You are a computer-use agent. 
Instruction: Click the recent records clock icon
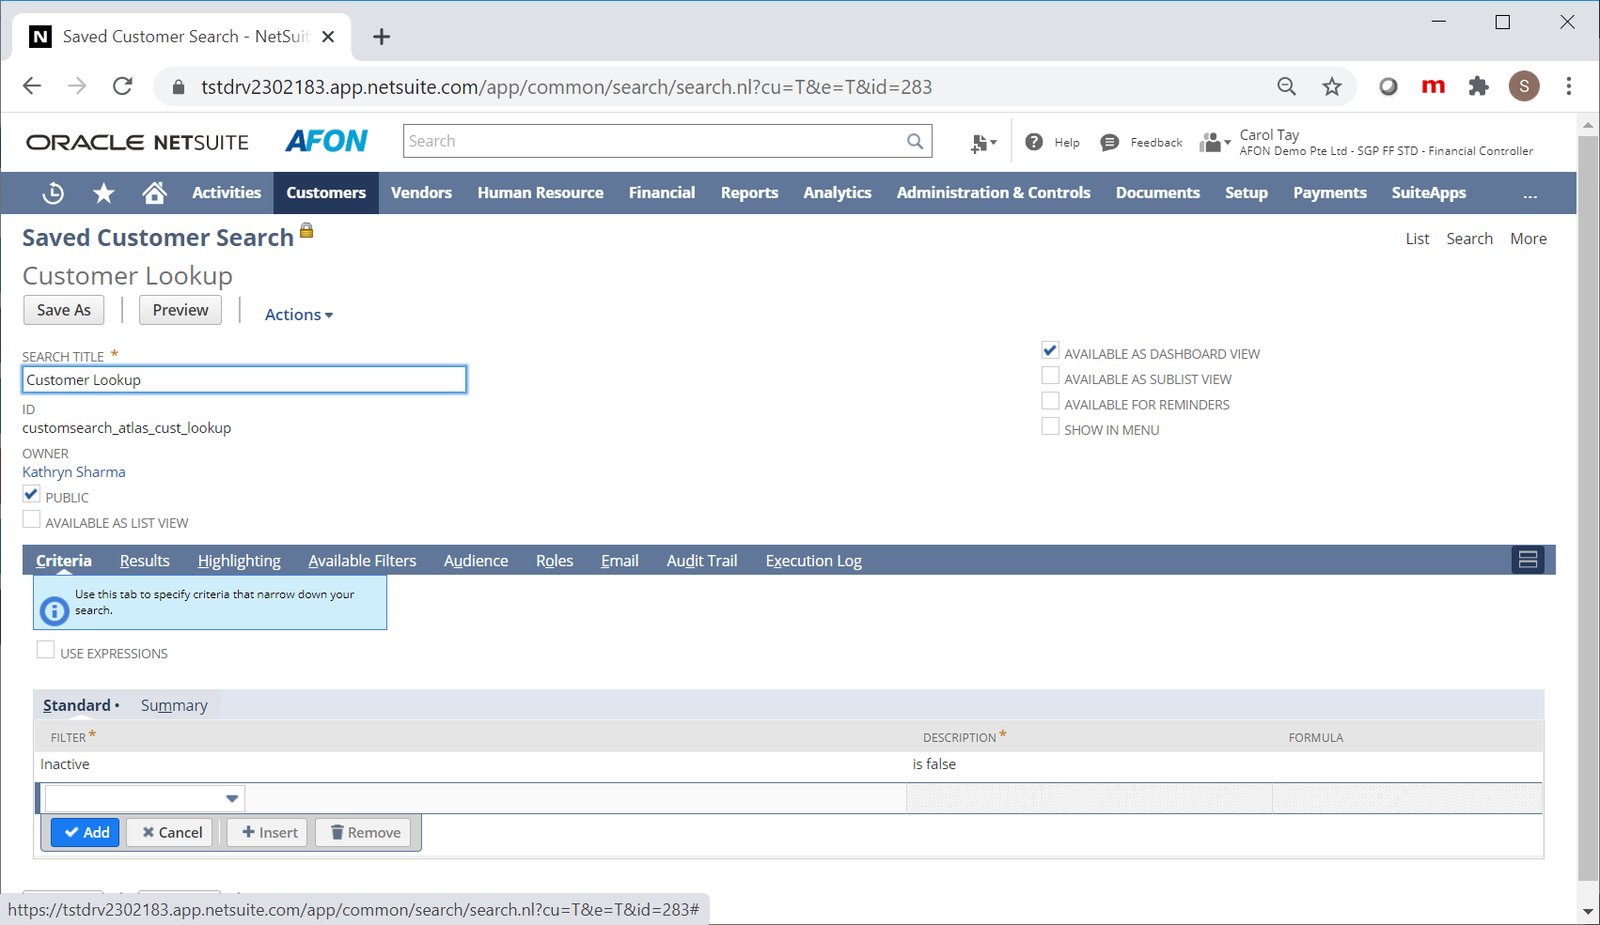tap(52, 192)
